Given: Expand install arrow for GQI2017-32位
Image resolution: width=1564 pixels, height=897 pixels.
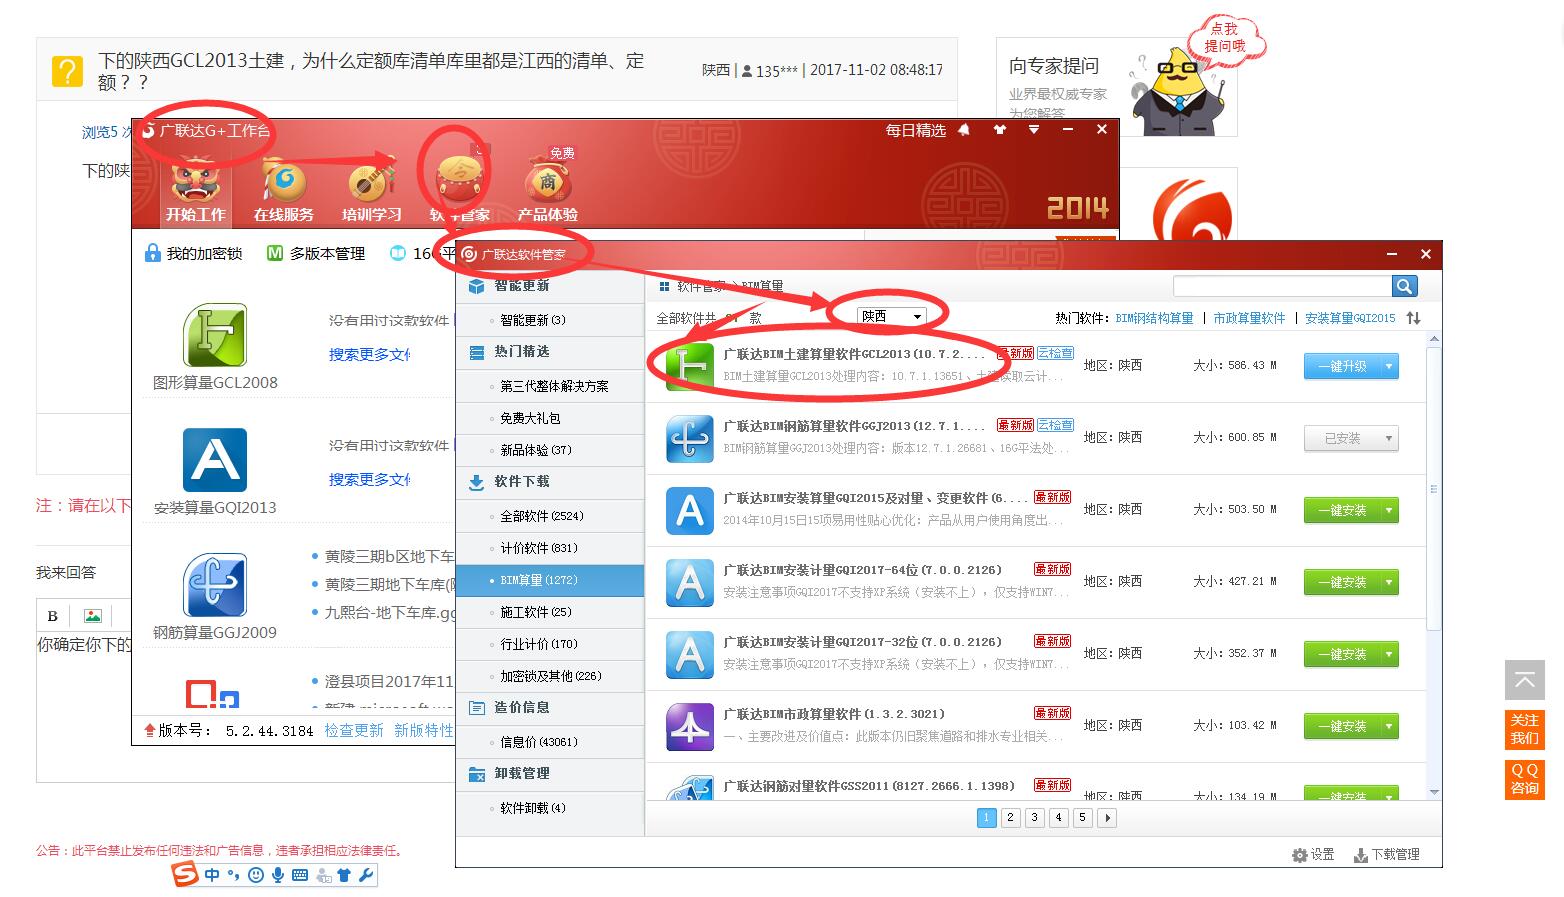Looking at the screenshot, I should coord(1389,654).
